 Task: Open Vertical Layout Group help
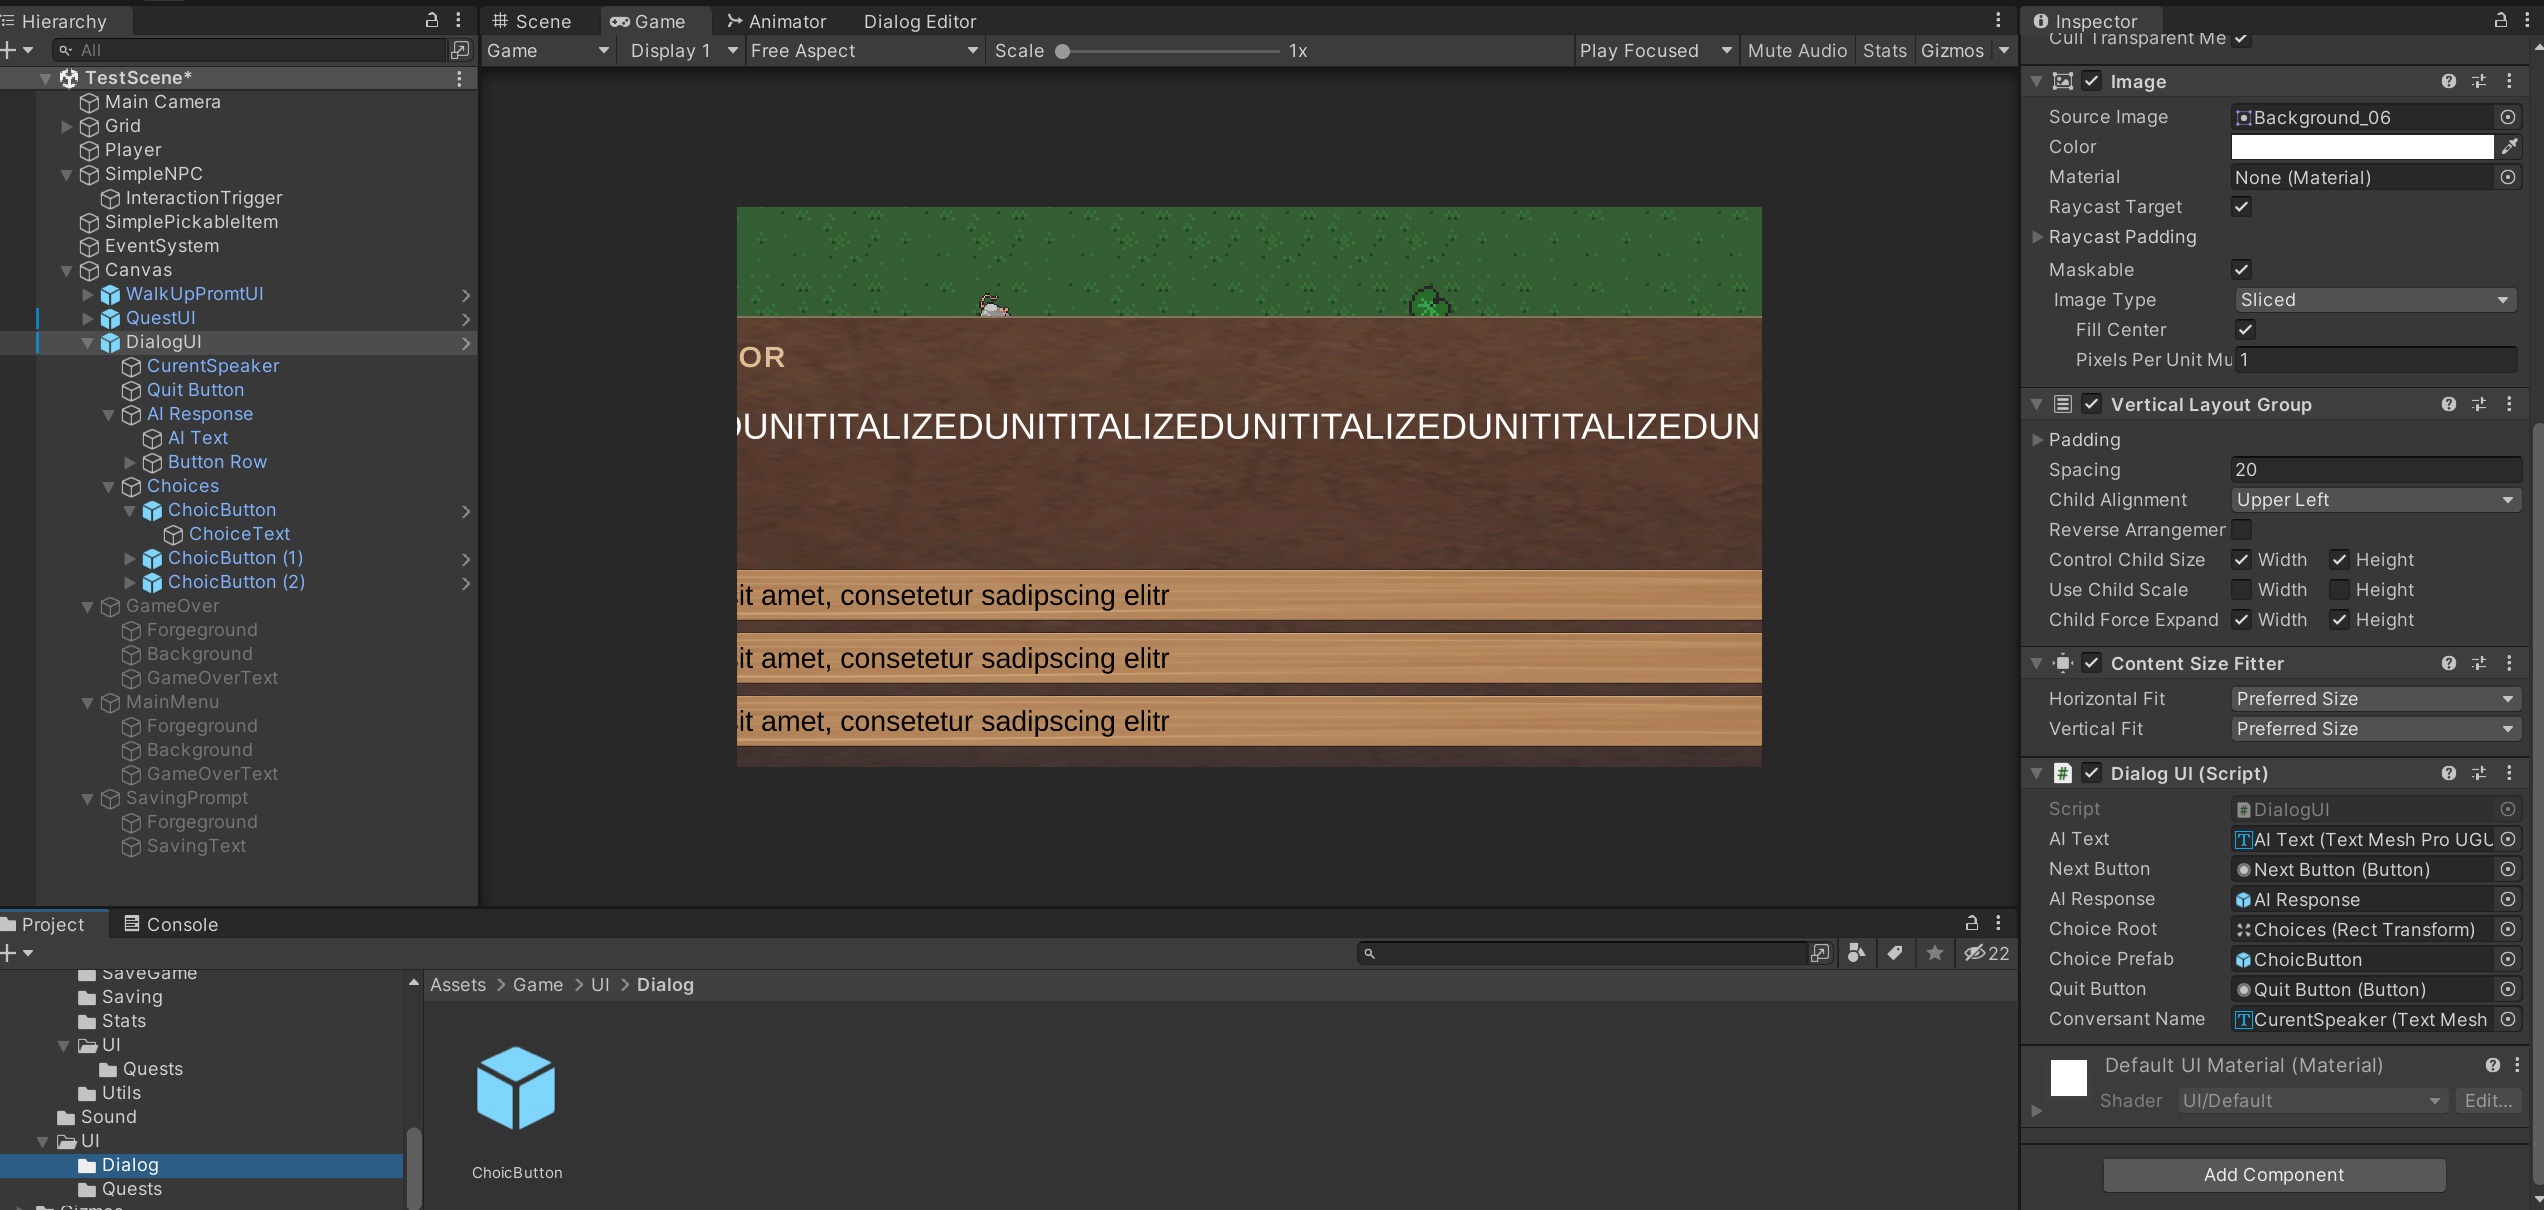point(2448,404)
